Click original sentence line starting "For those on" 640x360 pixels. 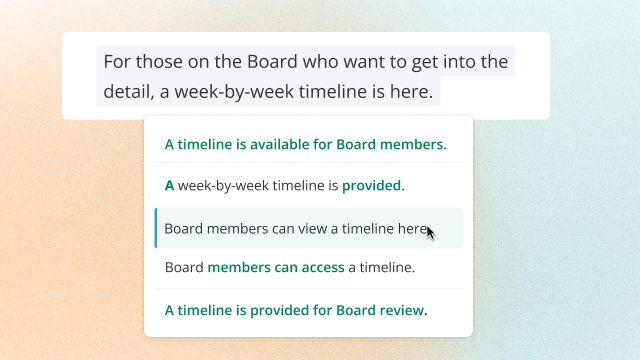[x=306, y=62]
